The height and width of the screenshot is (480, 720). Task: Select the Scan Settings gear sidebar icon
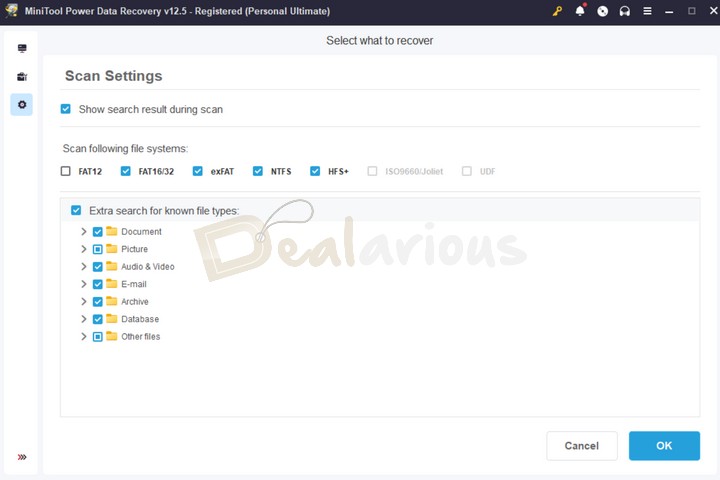click(x=22, y=105)
